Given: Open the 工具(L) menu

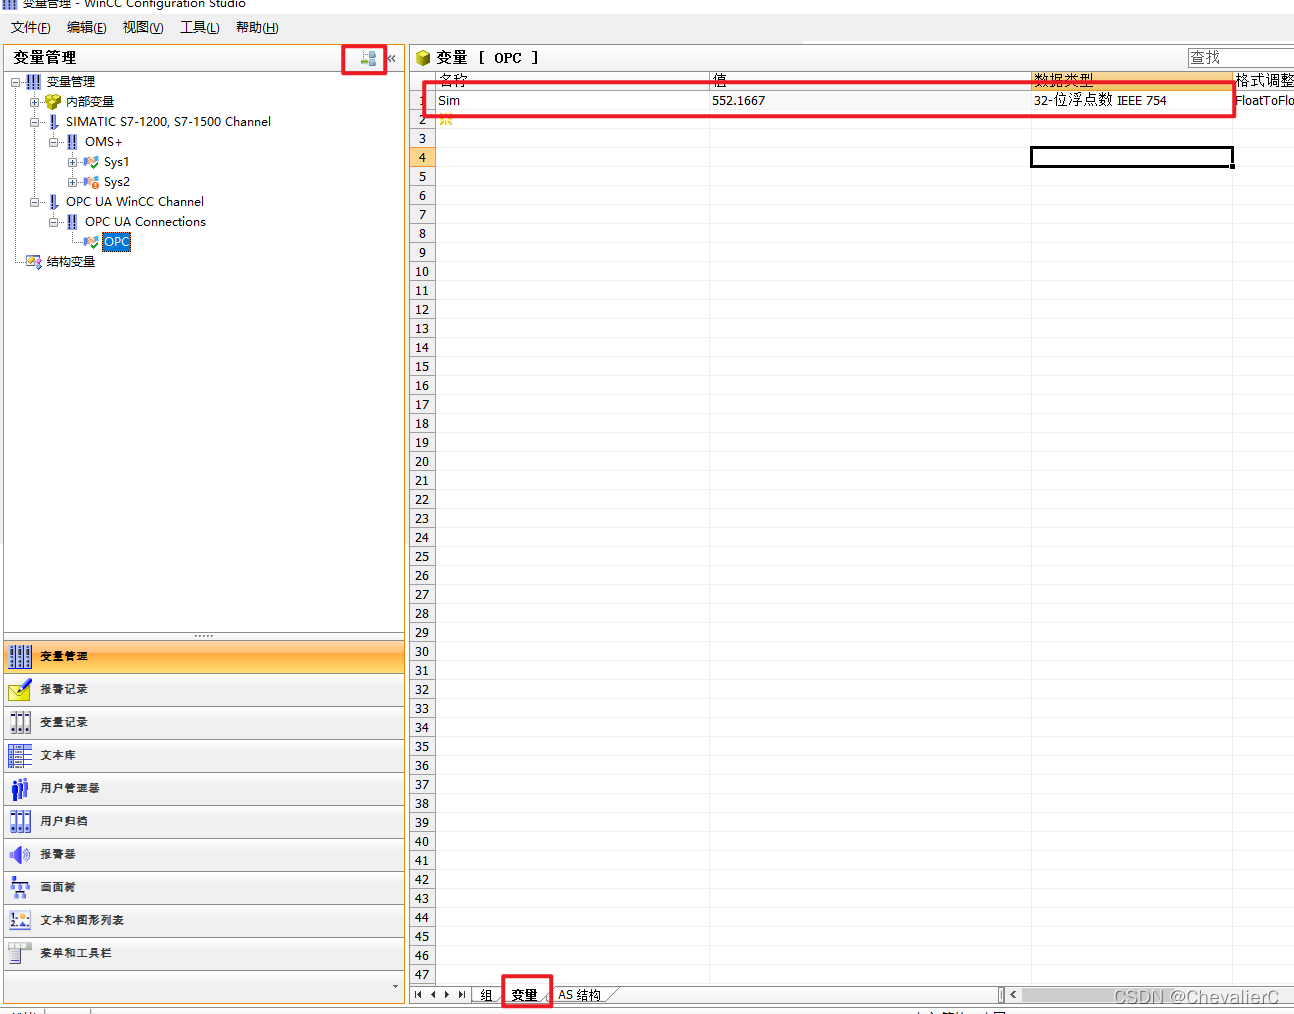Looking at the screenshot, I should (x=200, y=28).
